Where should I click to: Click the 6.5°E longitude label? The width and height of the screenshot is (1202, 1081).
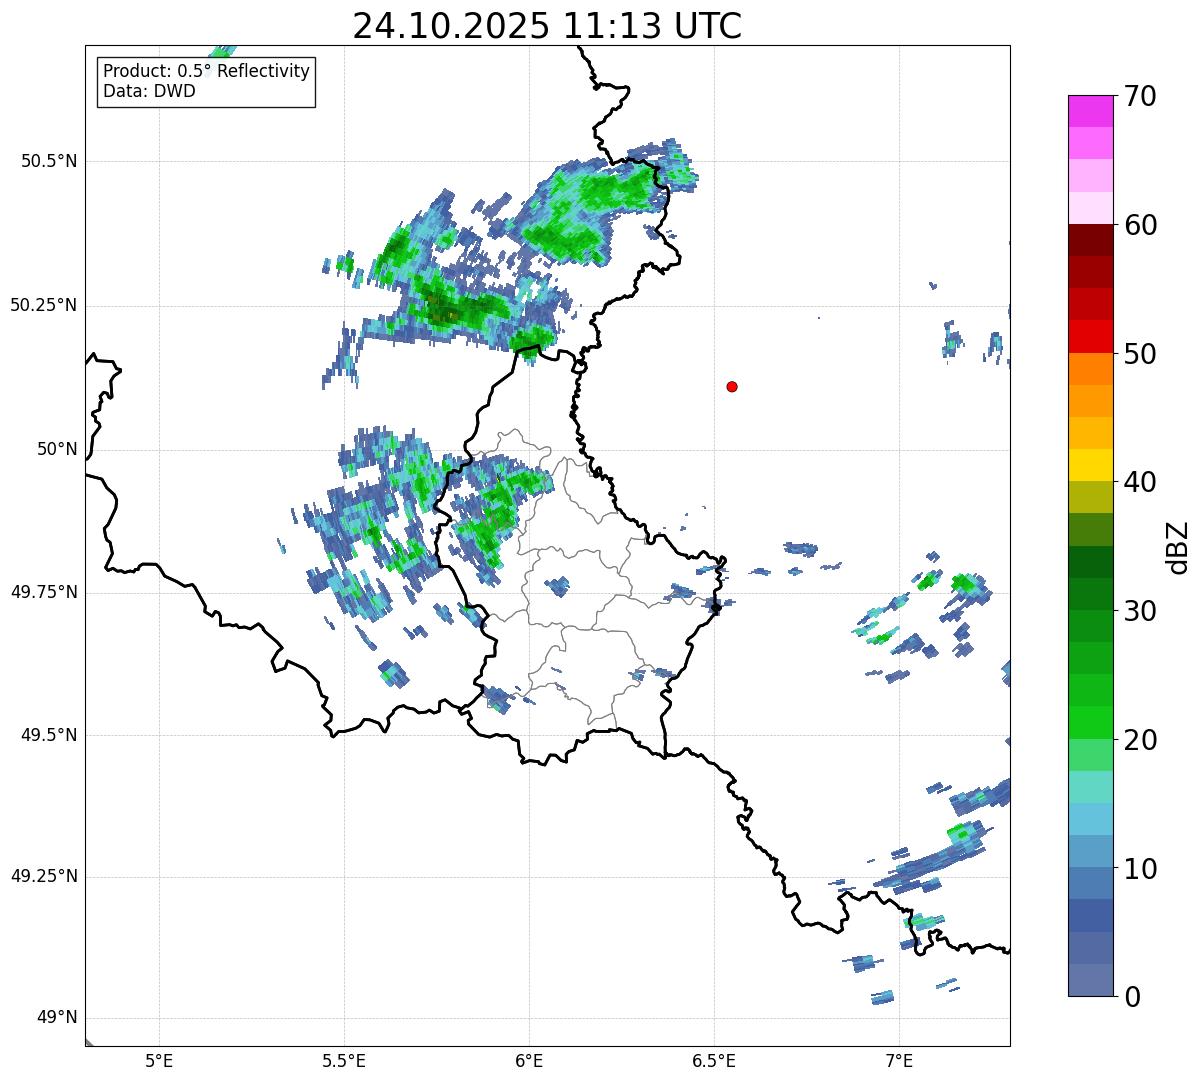[715, 1060]
